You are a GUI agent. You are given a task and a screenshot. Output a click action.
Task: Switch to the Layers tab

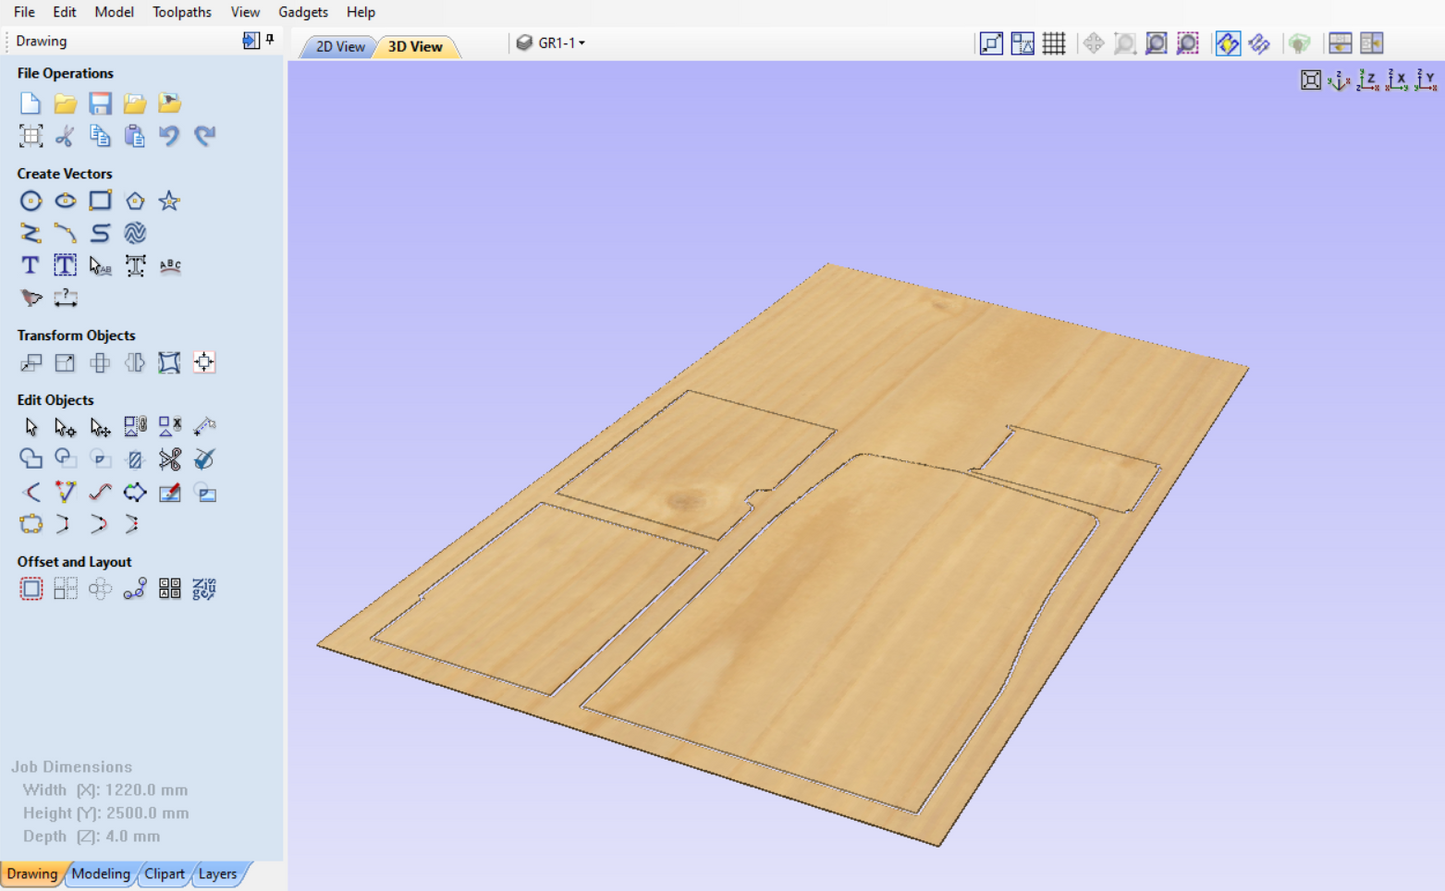coord(217,873)
